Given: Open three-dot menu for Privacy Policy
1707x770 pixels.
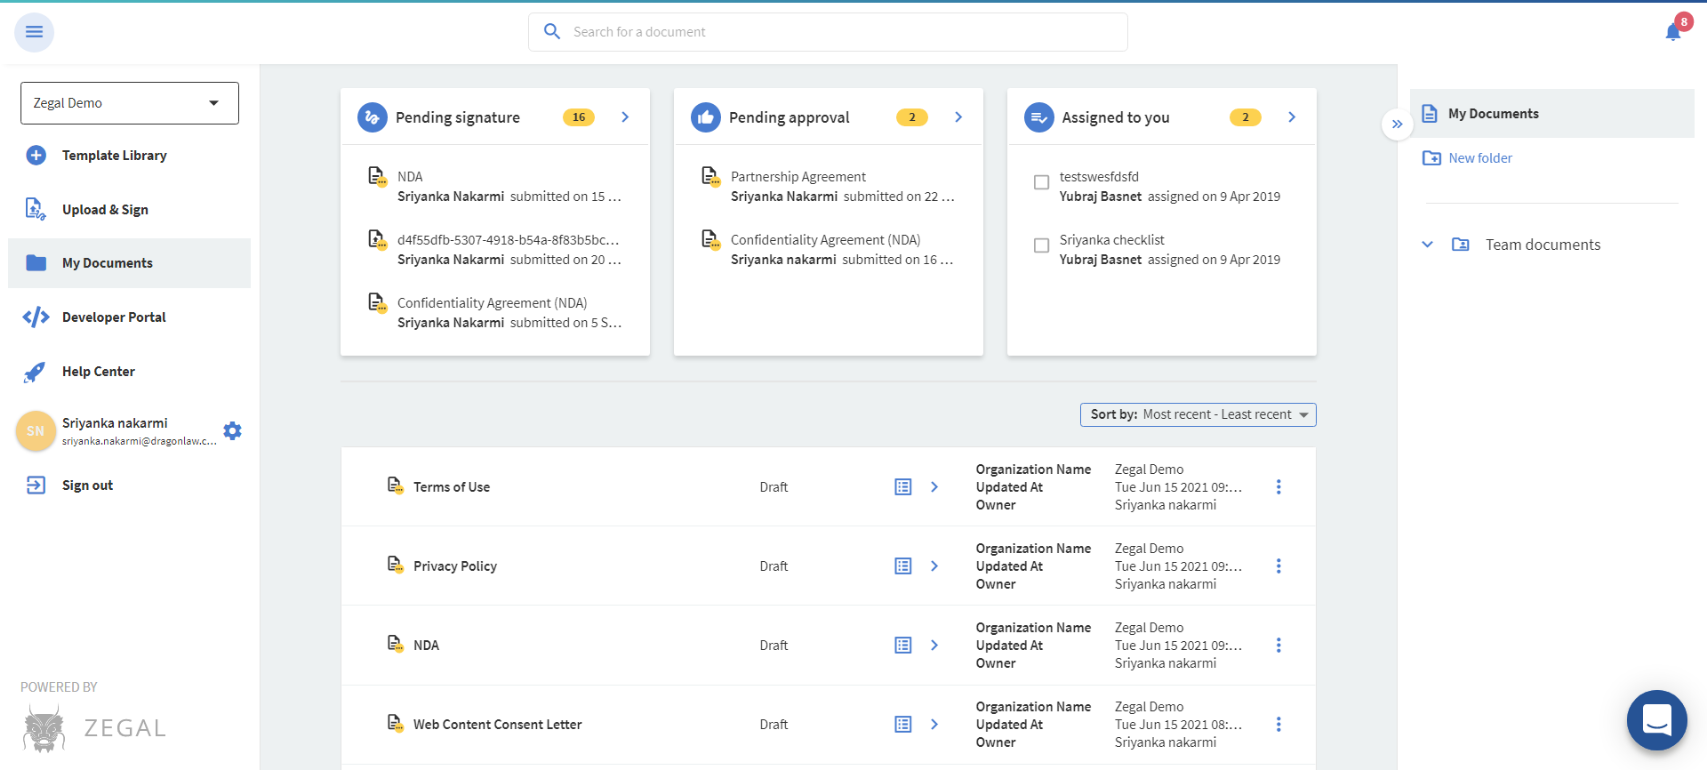Looking at the screenshot, I should [x=1278, y=566].
